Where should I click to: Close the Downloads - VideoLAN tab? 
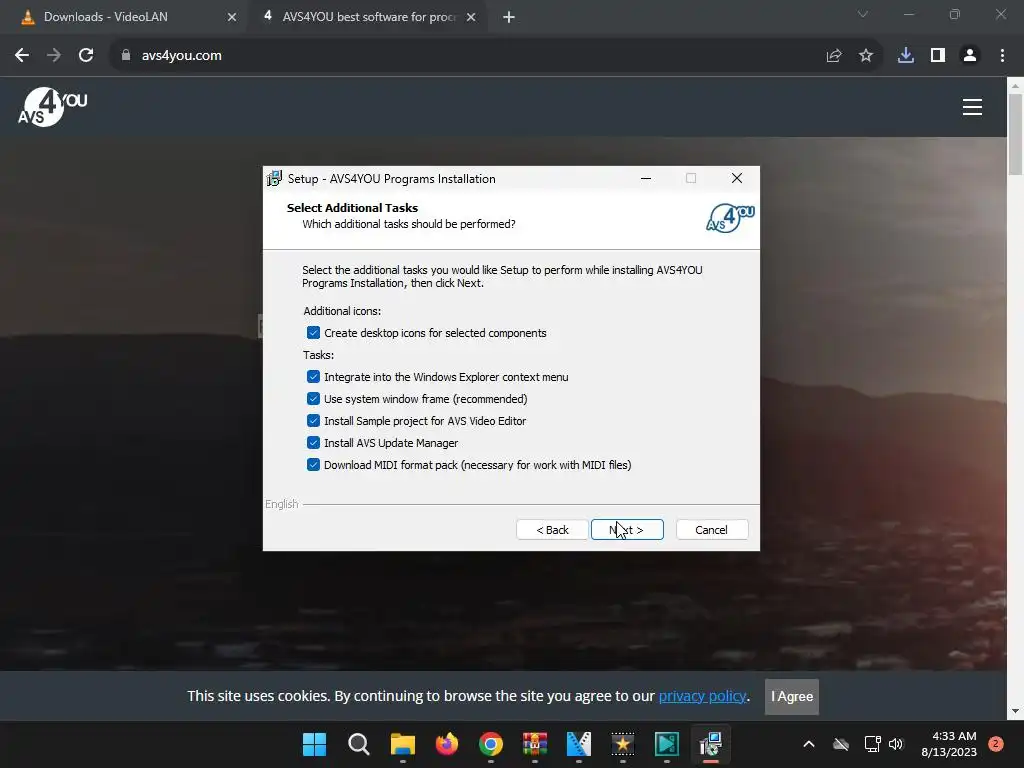pos(232,17)
